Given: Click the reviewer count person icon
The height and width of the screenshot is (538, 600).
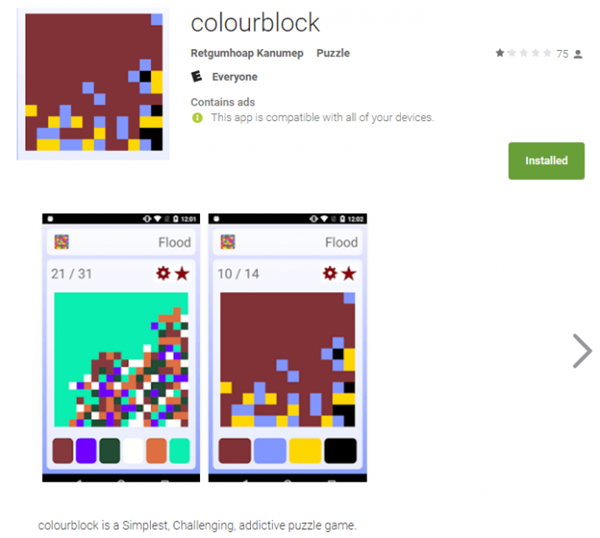Looking at the screenshot, I should [578, 54].
